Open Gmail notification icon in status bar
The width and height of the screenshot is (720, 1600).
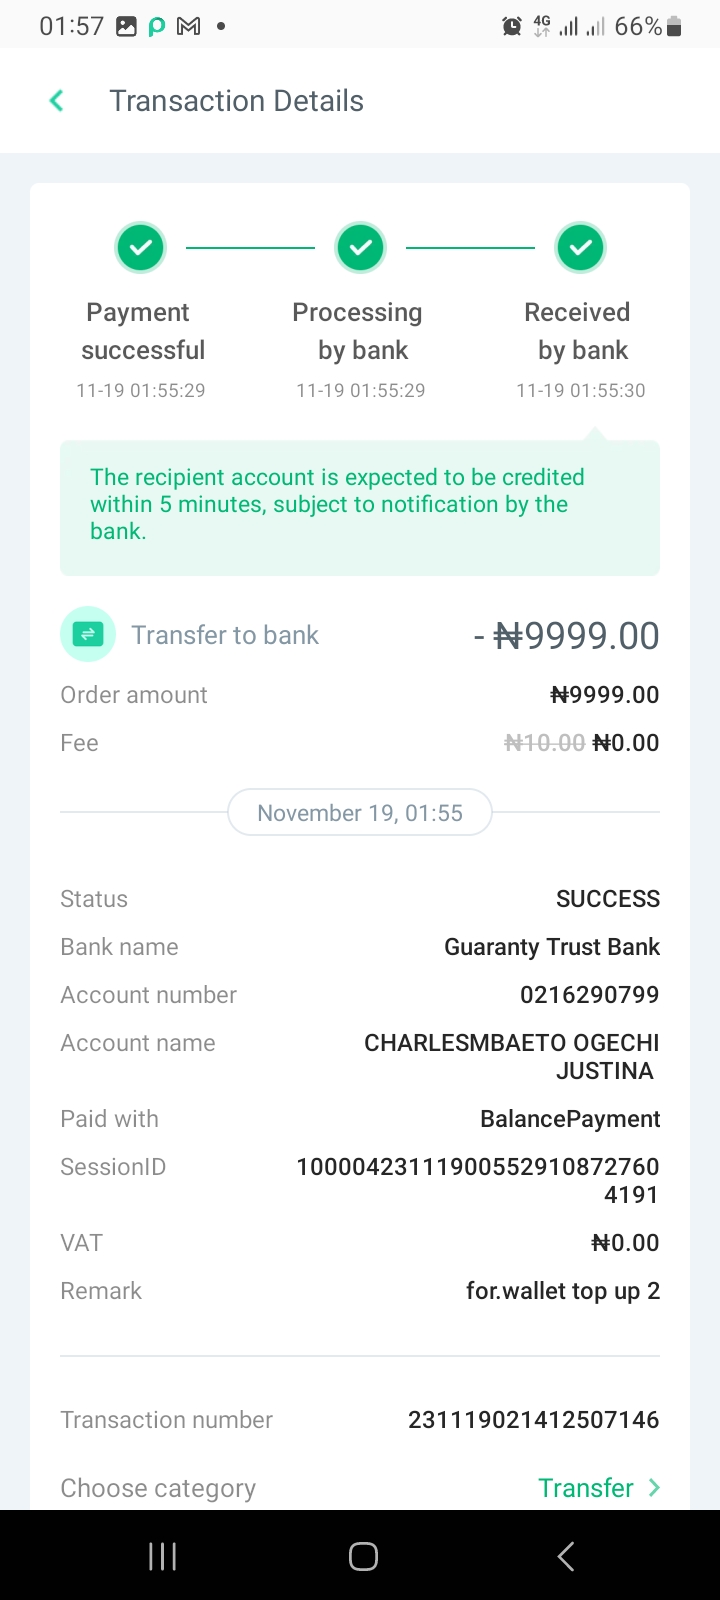point(188,27)
